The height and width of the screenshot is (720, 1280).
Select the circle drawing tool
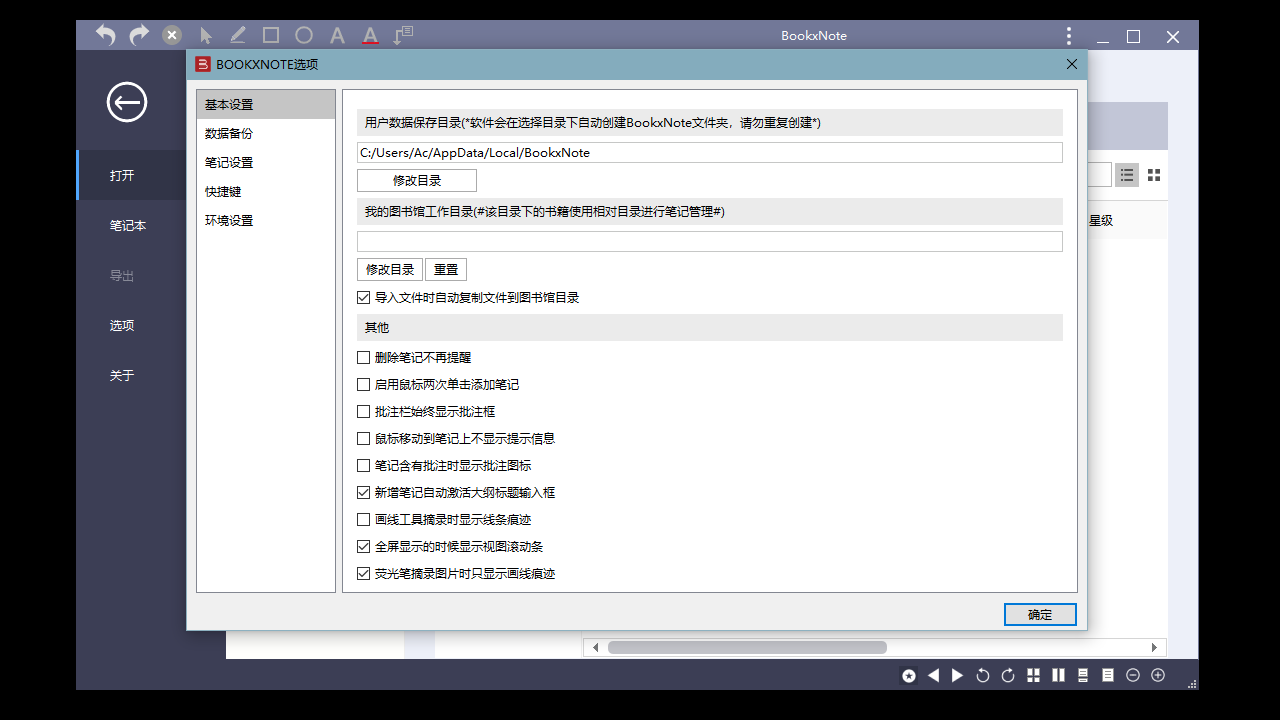tap(303, 35)
